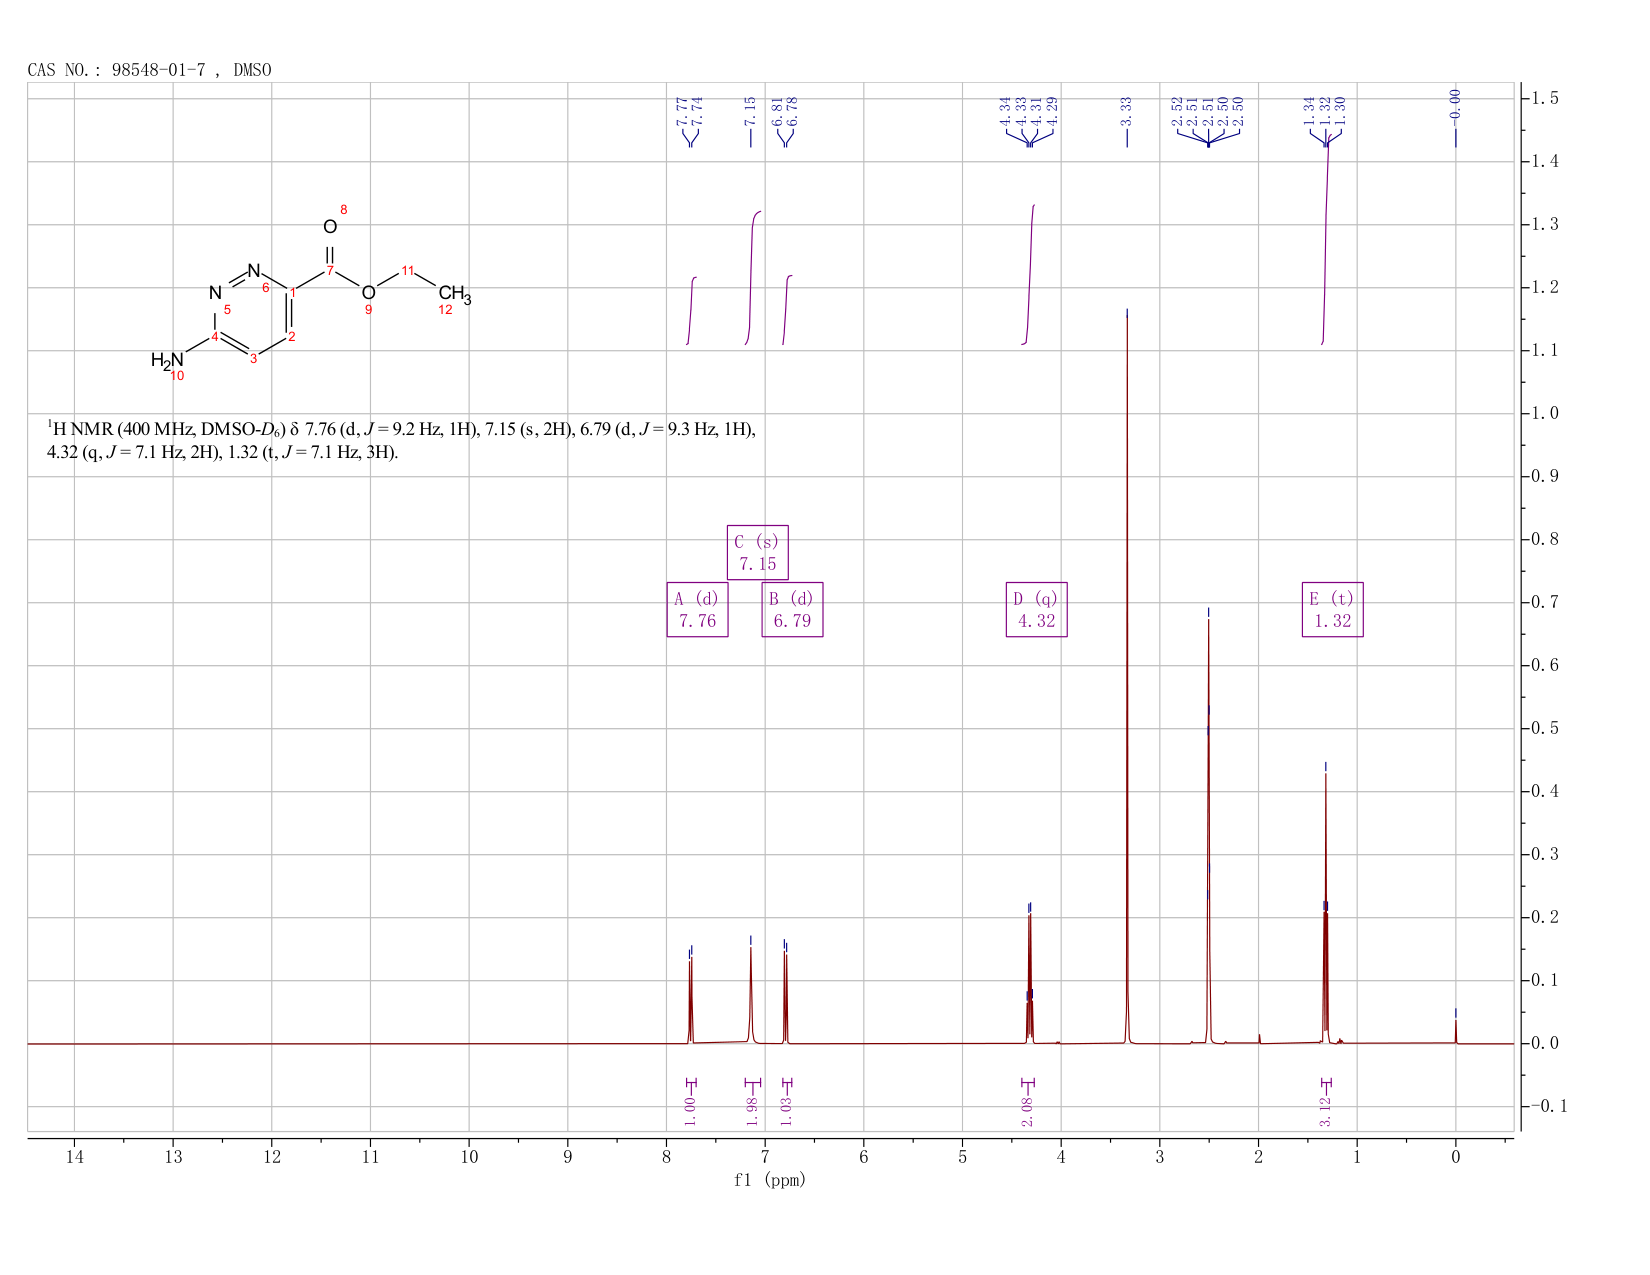Click the 3.33 peak label at top
1650x1275 pixels.
click(x=1127, y=111)
